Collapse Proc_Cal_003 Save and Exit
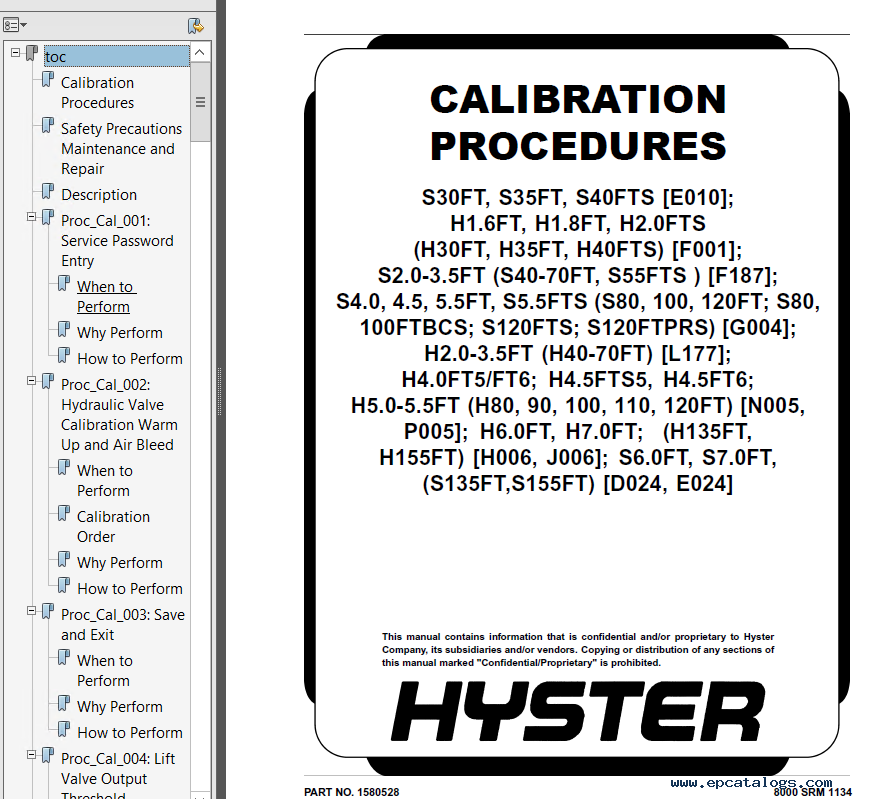Image resolution: width=883 pixels, height=799 pixels. pyautogui.click(x=32, y=611)
